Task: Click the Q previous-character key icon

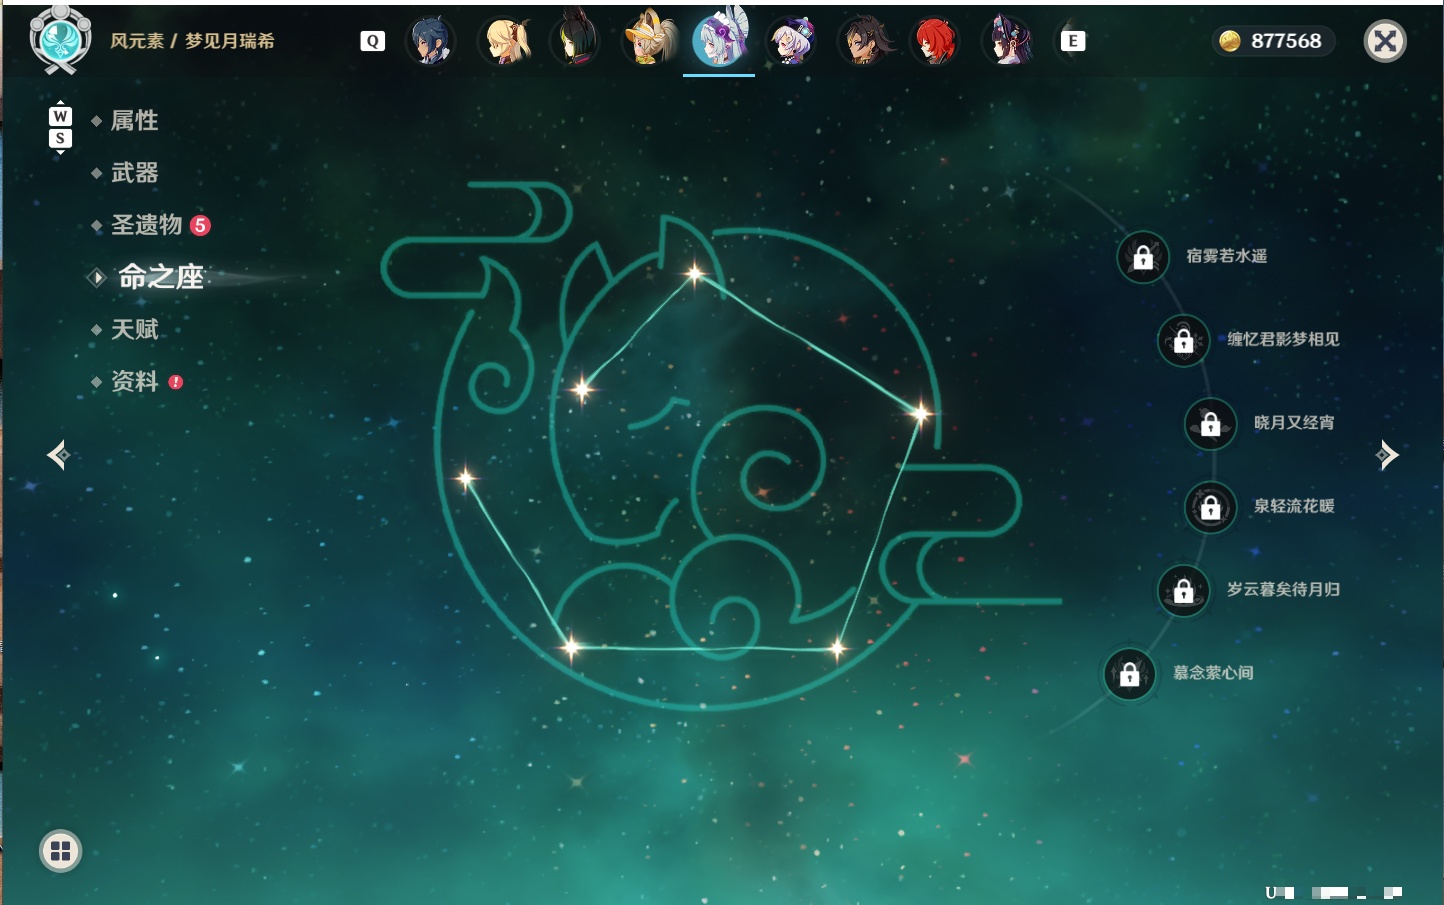Action: [x=372, y=41]
